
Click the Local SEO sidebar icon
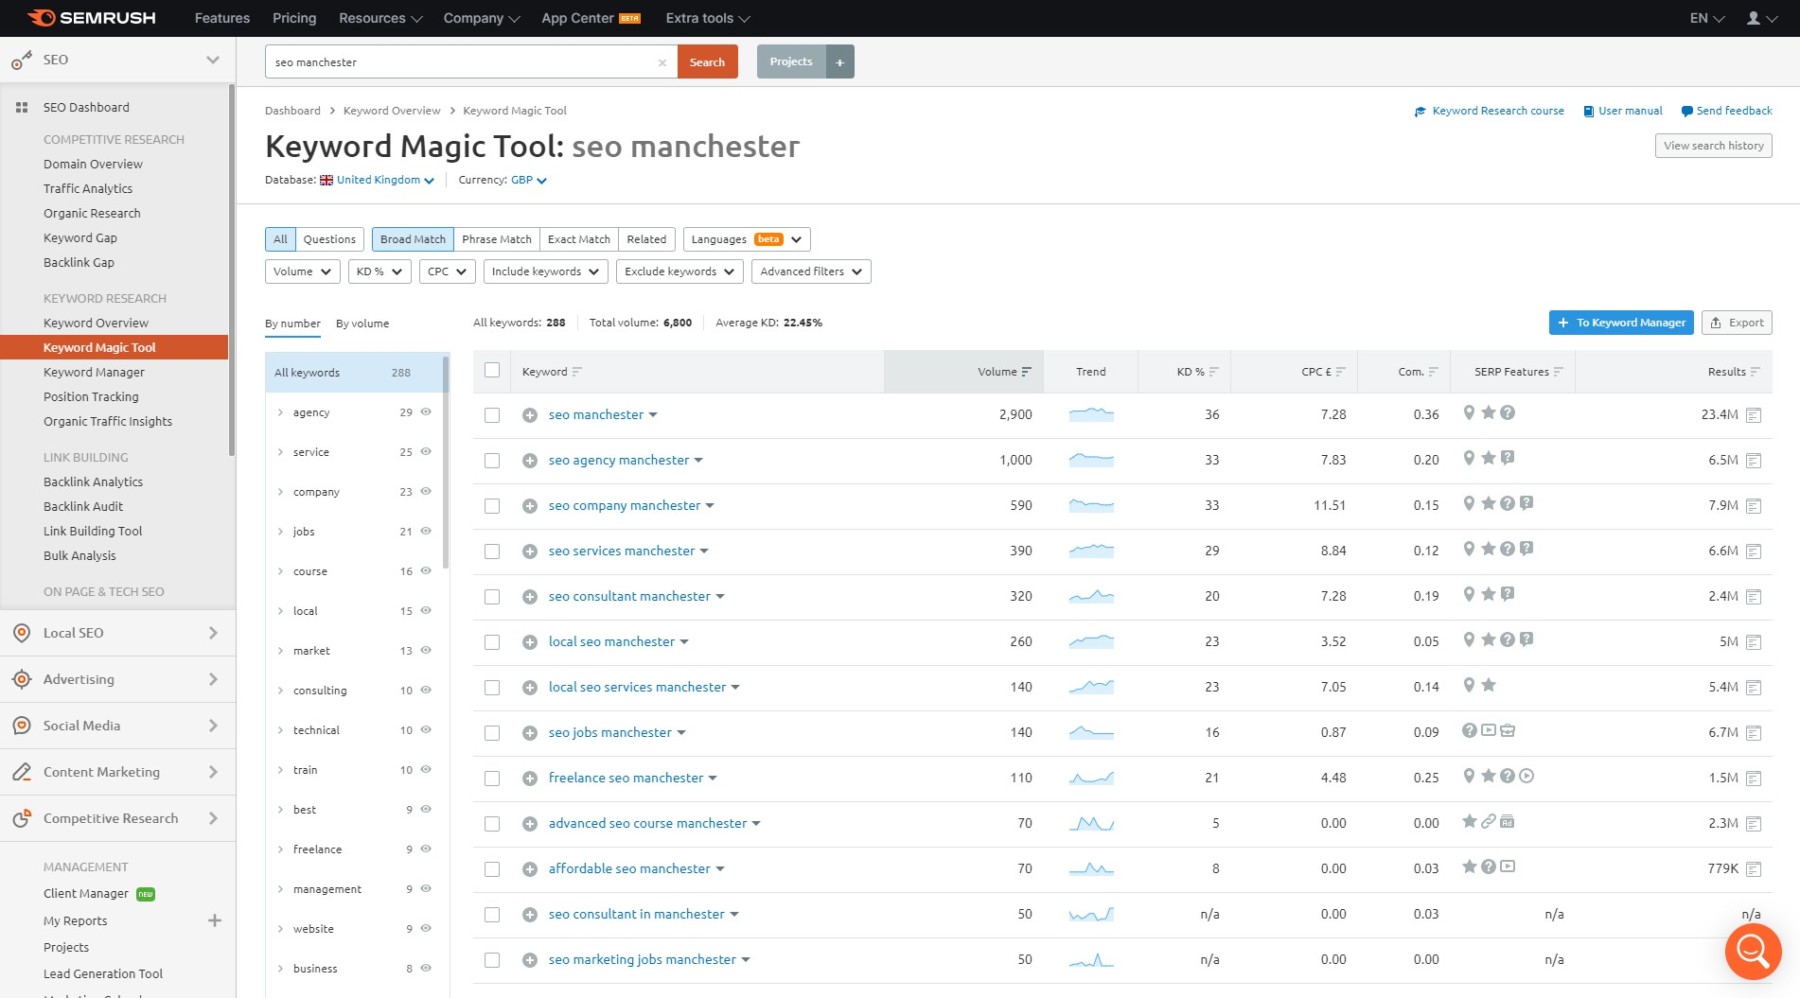21,633
